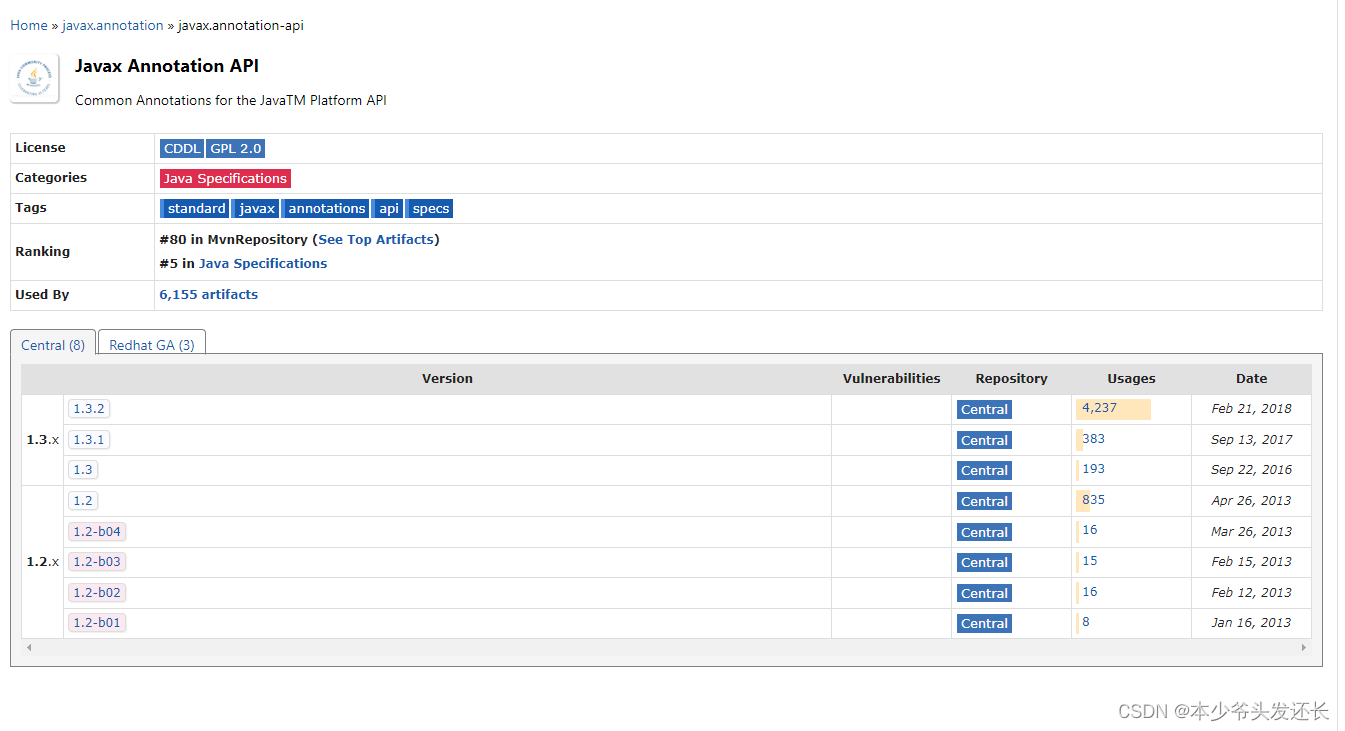
Task: Open 4,237 usages of version 1.3.2
Action: 1099,408
